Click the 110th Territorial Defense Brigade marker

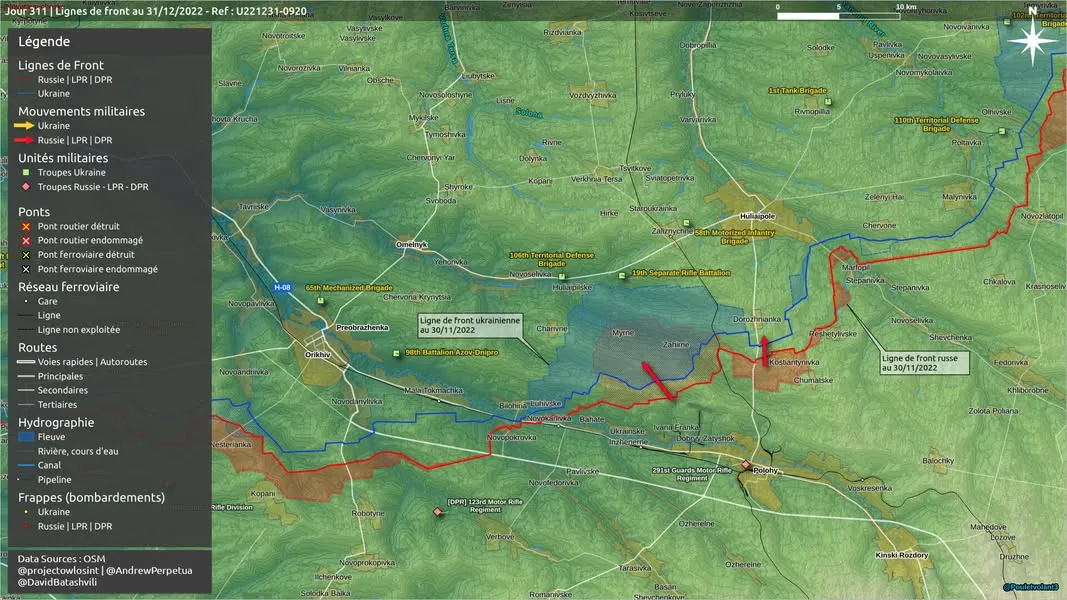click(1002, 131)
